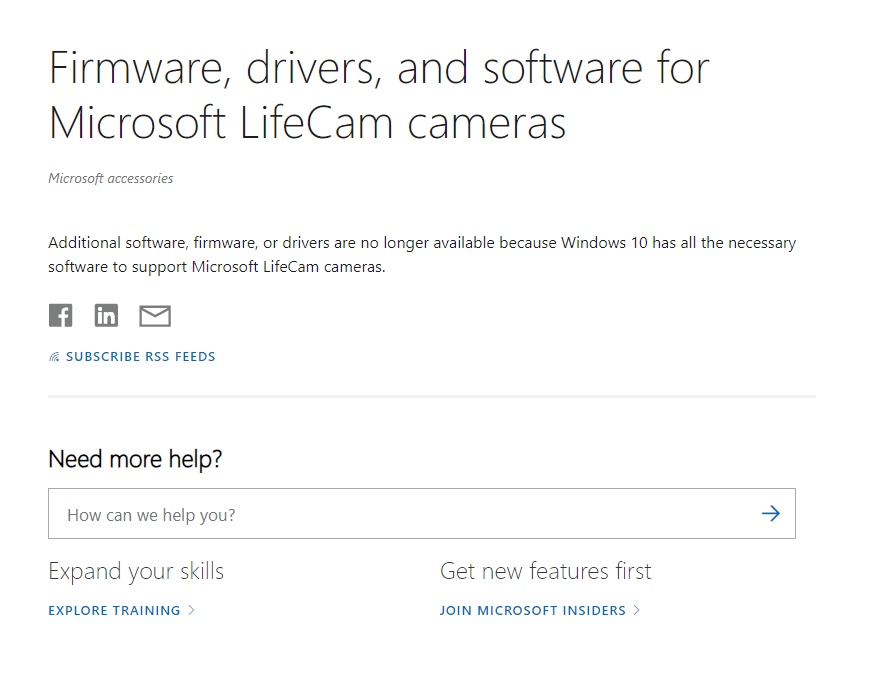Viewport: 887px width, 680px height.
Task: Click 'Windows 10' in the body paragraph
Action: (604, 243)
